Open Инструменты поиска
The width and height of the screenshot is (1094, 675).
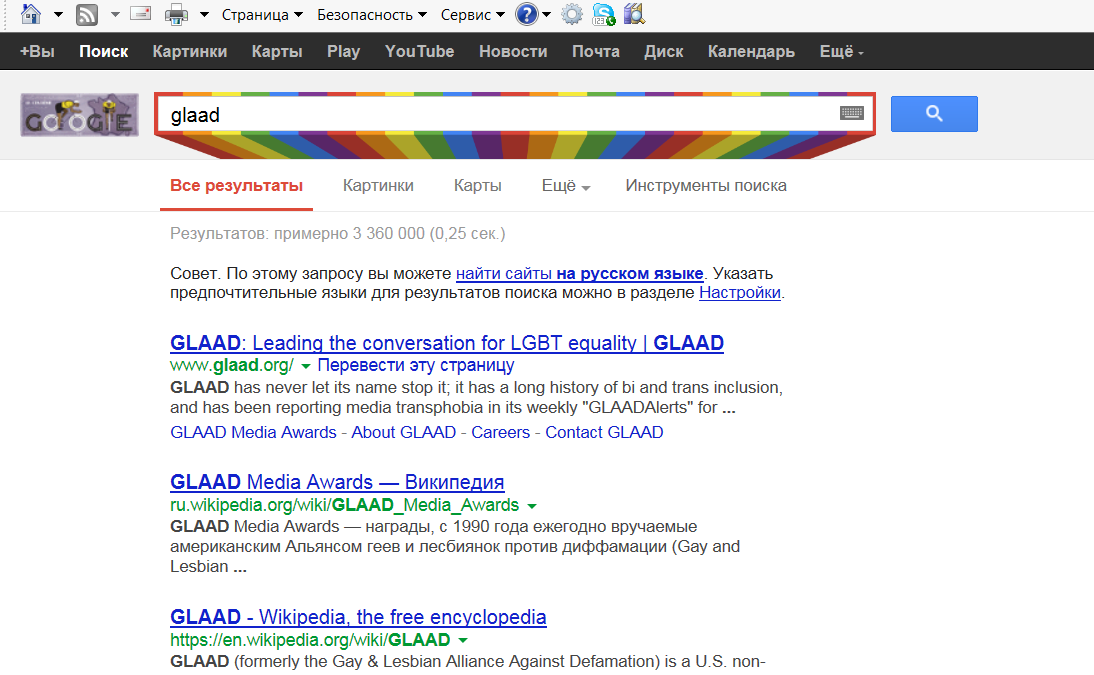click(706, 186)
